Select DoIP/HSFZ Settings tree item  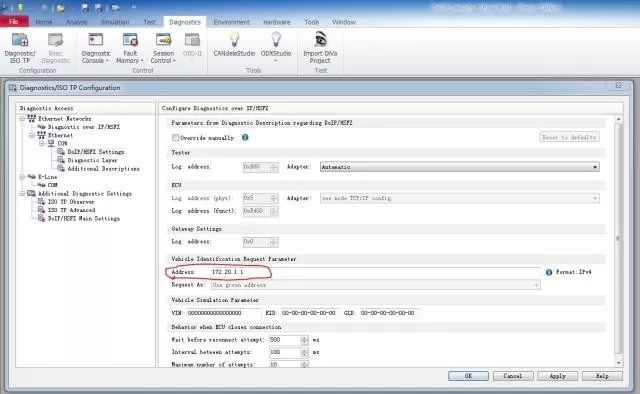coord(96,152)
